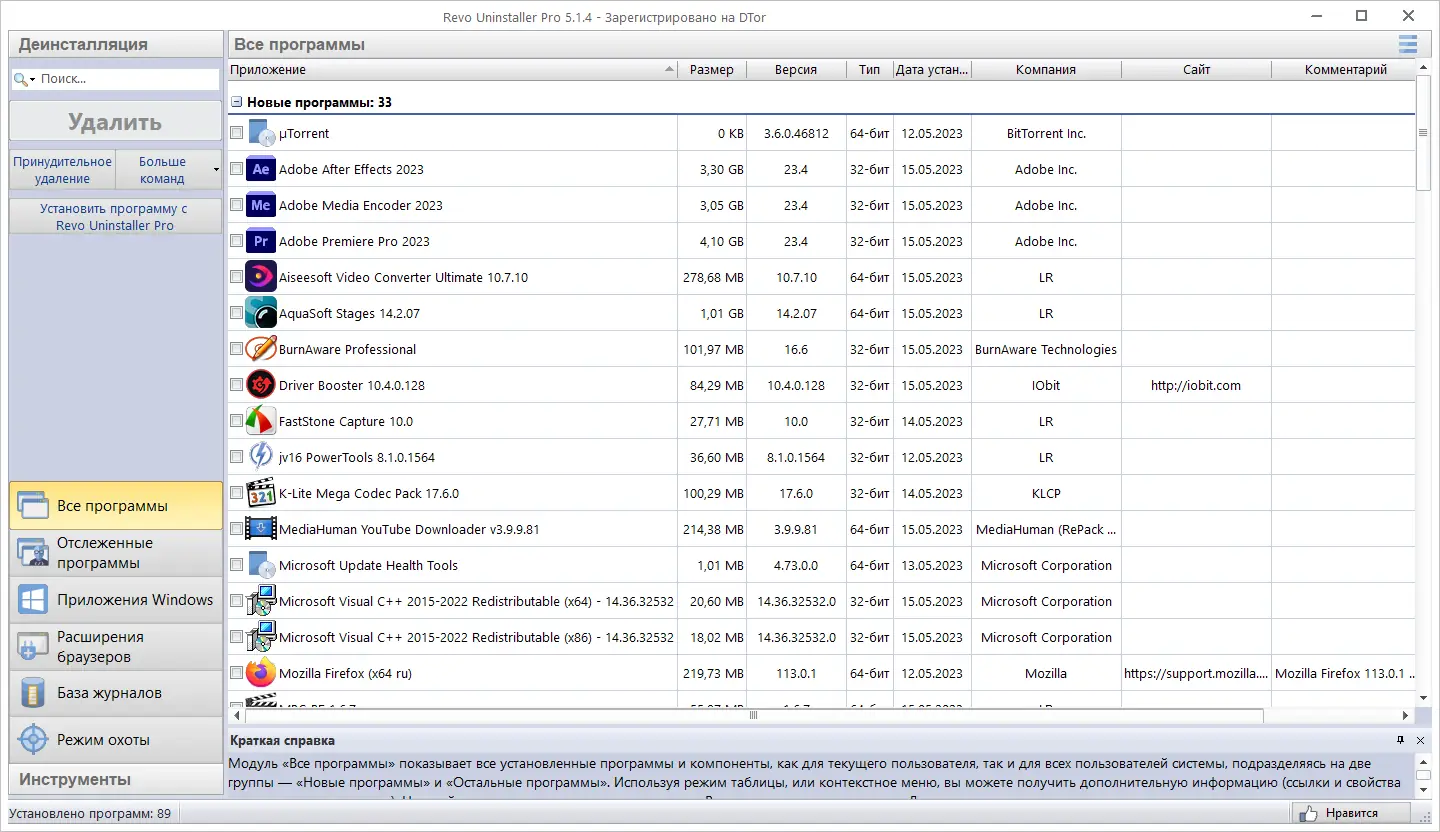This screenshot has width=1440, height=832.
Task: Click the vertical scrollbar thumb of the program list
Action: pyautogui.click(x=1424, y=133)
